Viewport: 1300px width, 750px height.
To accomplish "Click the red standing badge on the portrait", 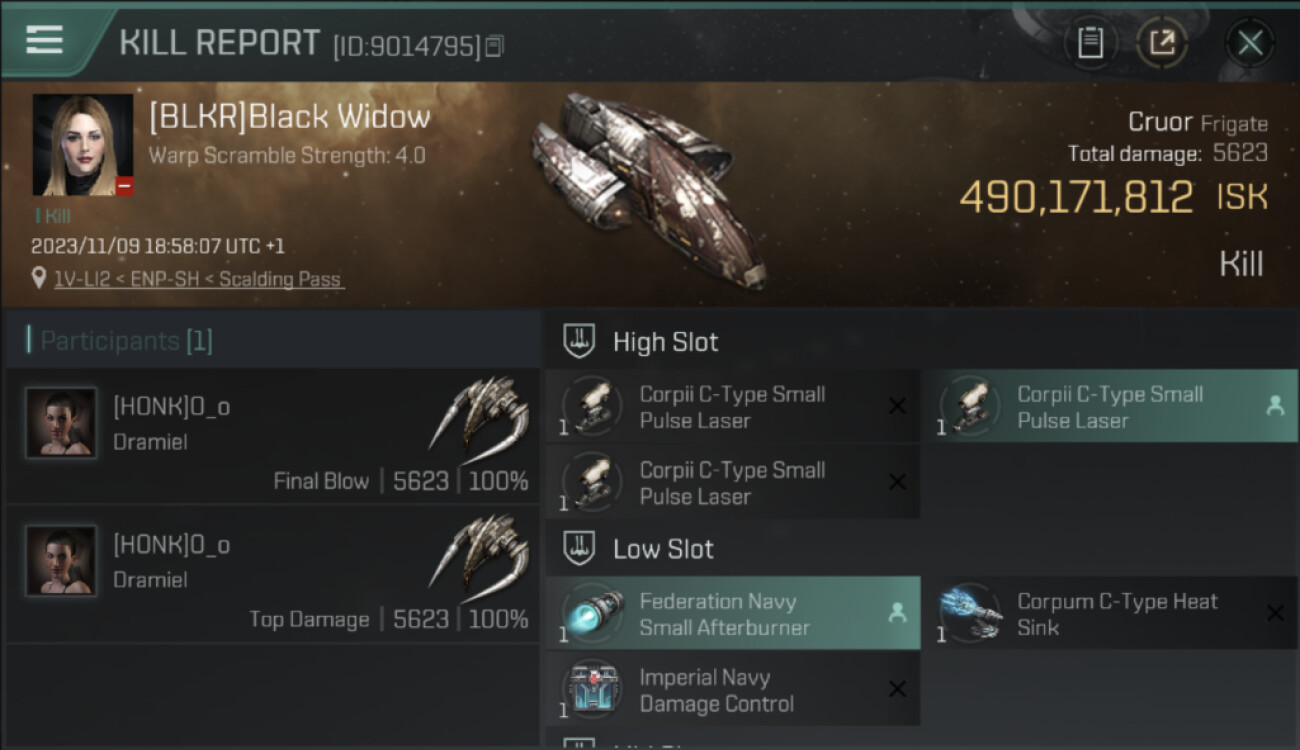I will pyautogui.click(x=124, y=187).
